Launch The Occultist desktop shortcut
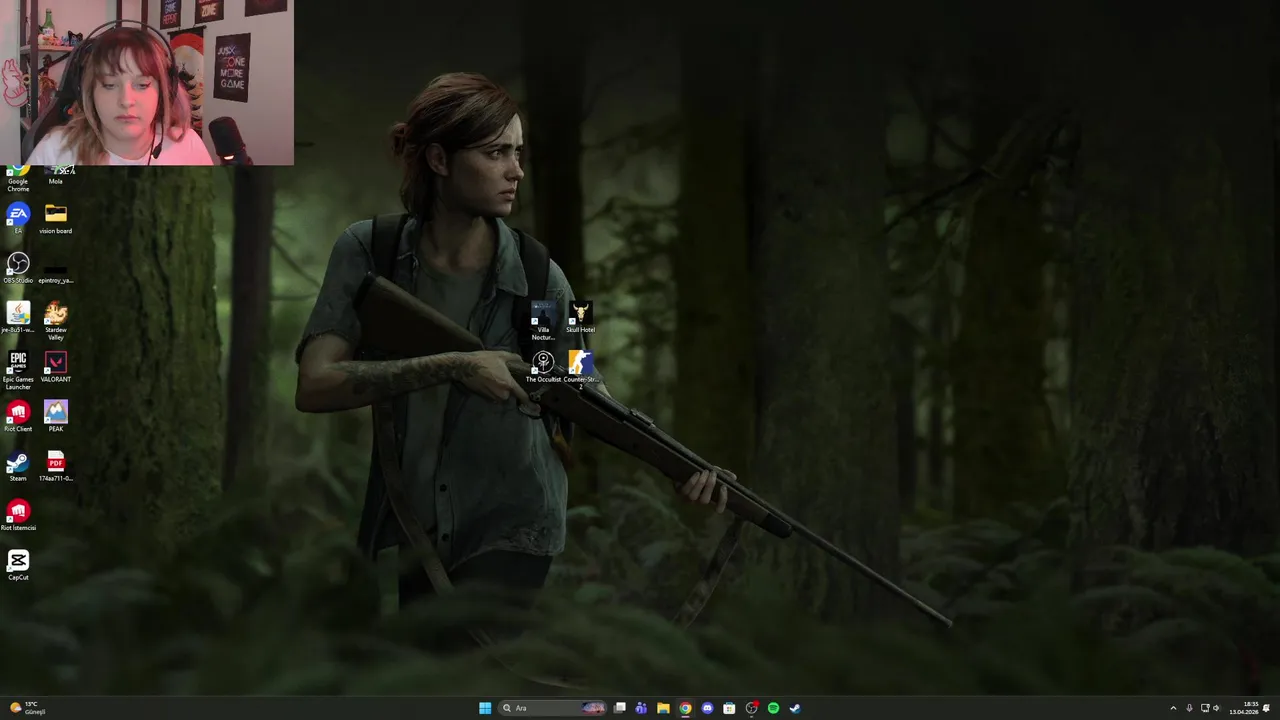Viewport: 1280px width, 720px height. point(543,367)
